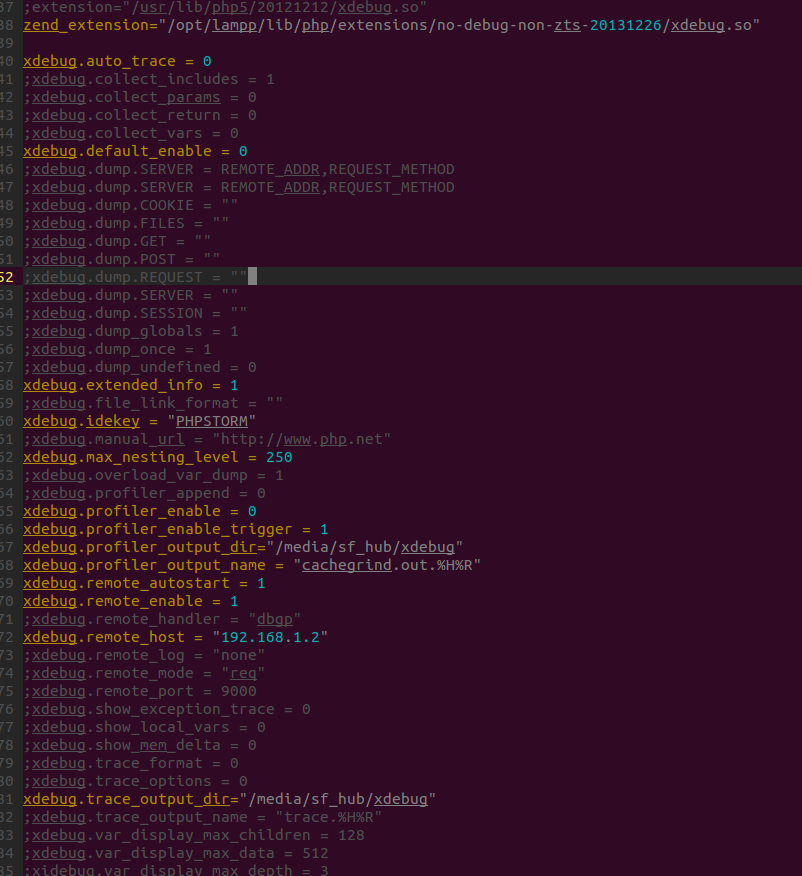The width and height of the screenshot is (802, 876).
Task: Click the ';xdebug.manual_url' line
Action: (207, 439)
